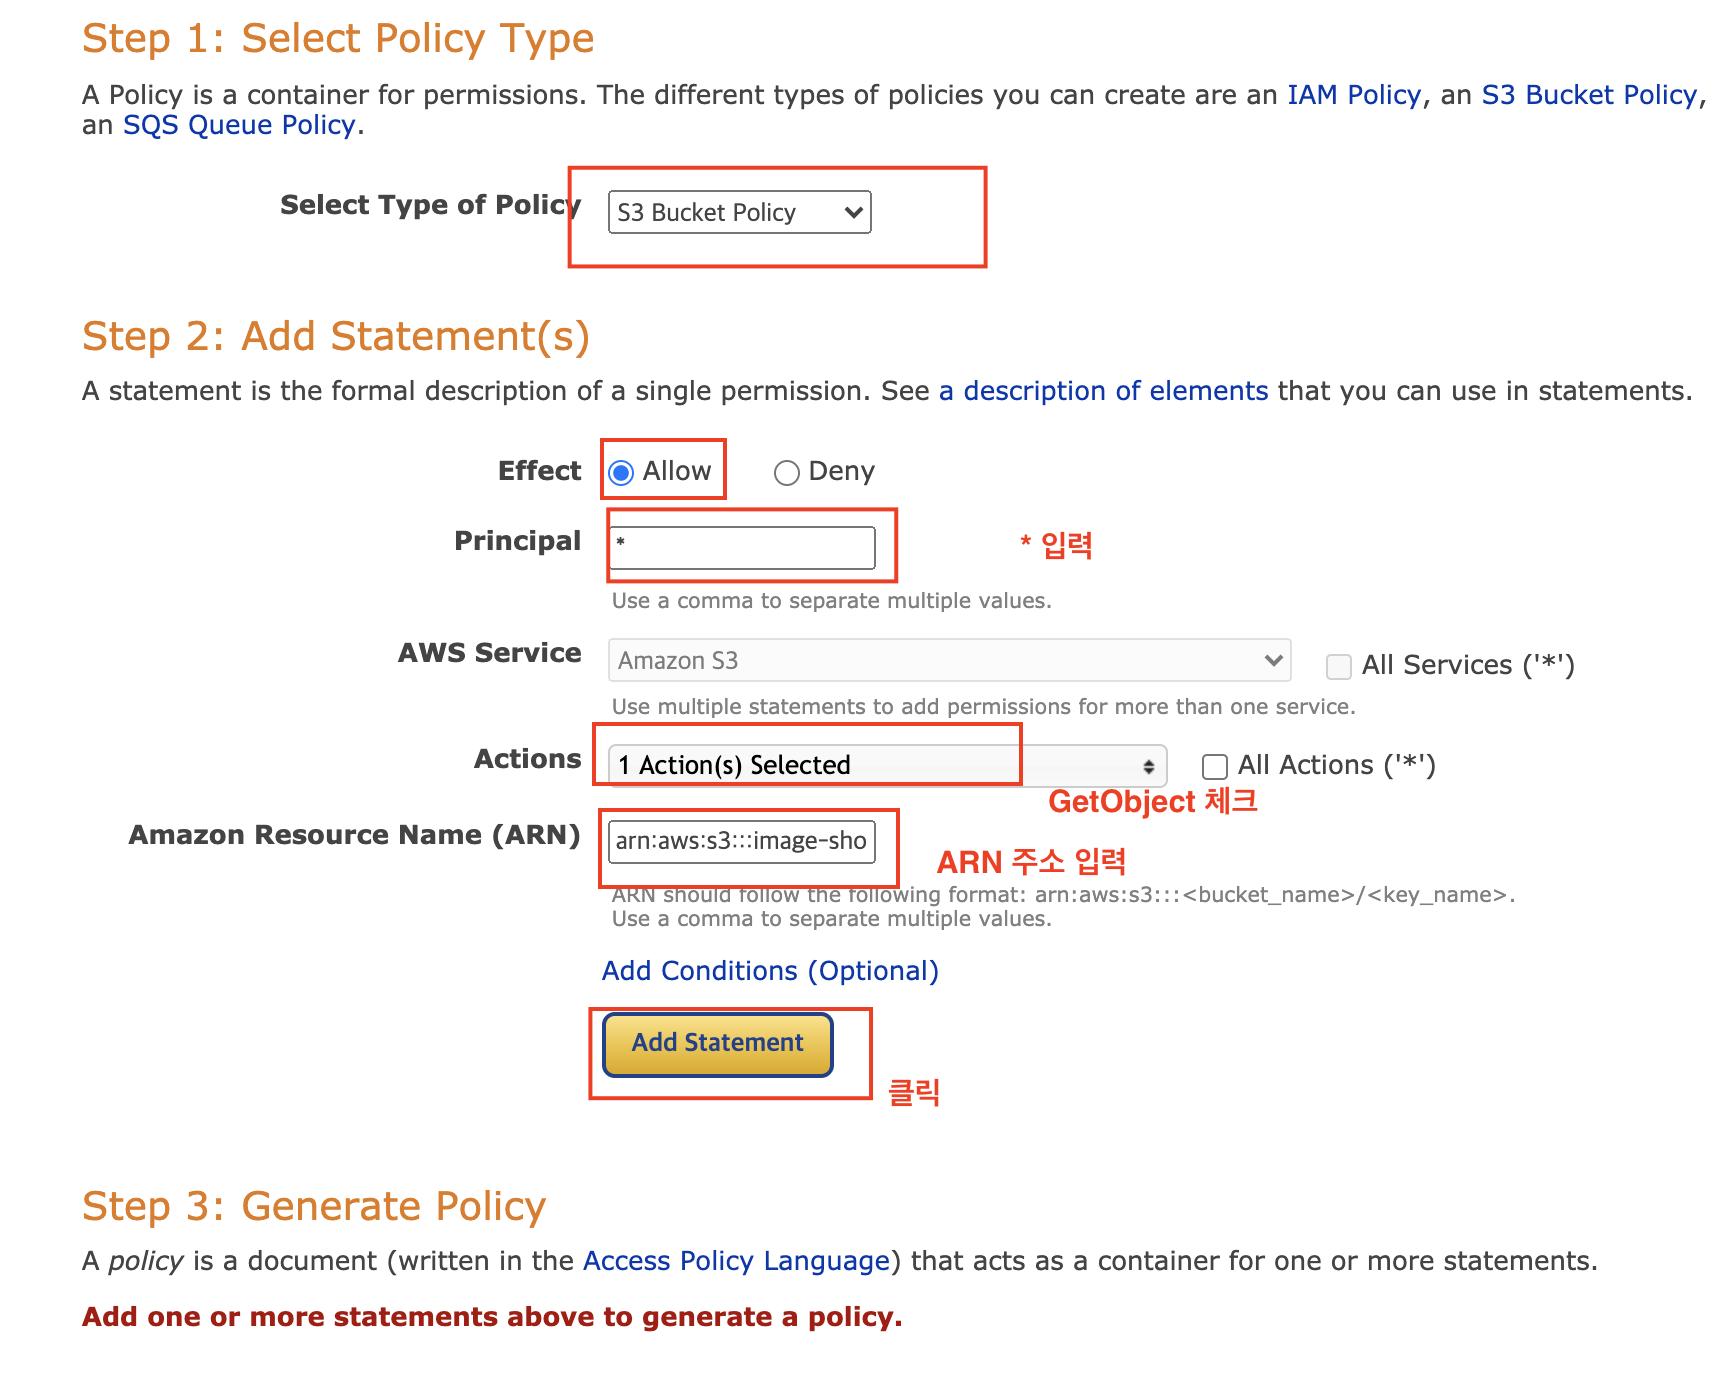This screenshot has width=1712, height=1386.
Task: Click the Amazon Resource Name (ARN) field
Action: [741, 841]
